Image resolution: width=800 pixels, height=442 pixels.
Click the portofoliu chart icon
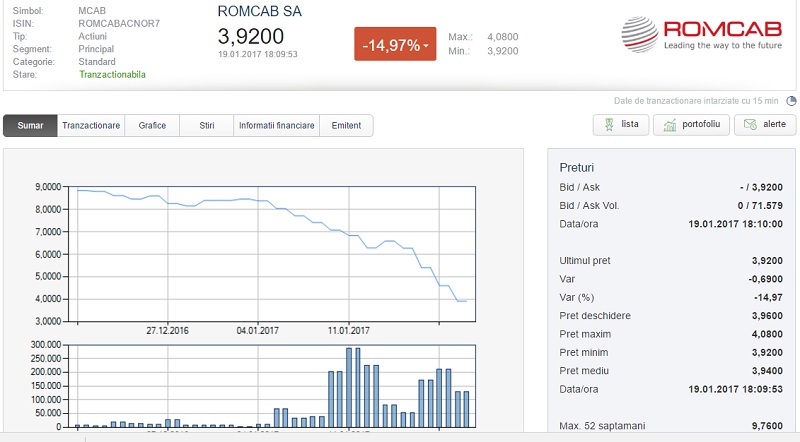tap(669, 125)
